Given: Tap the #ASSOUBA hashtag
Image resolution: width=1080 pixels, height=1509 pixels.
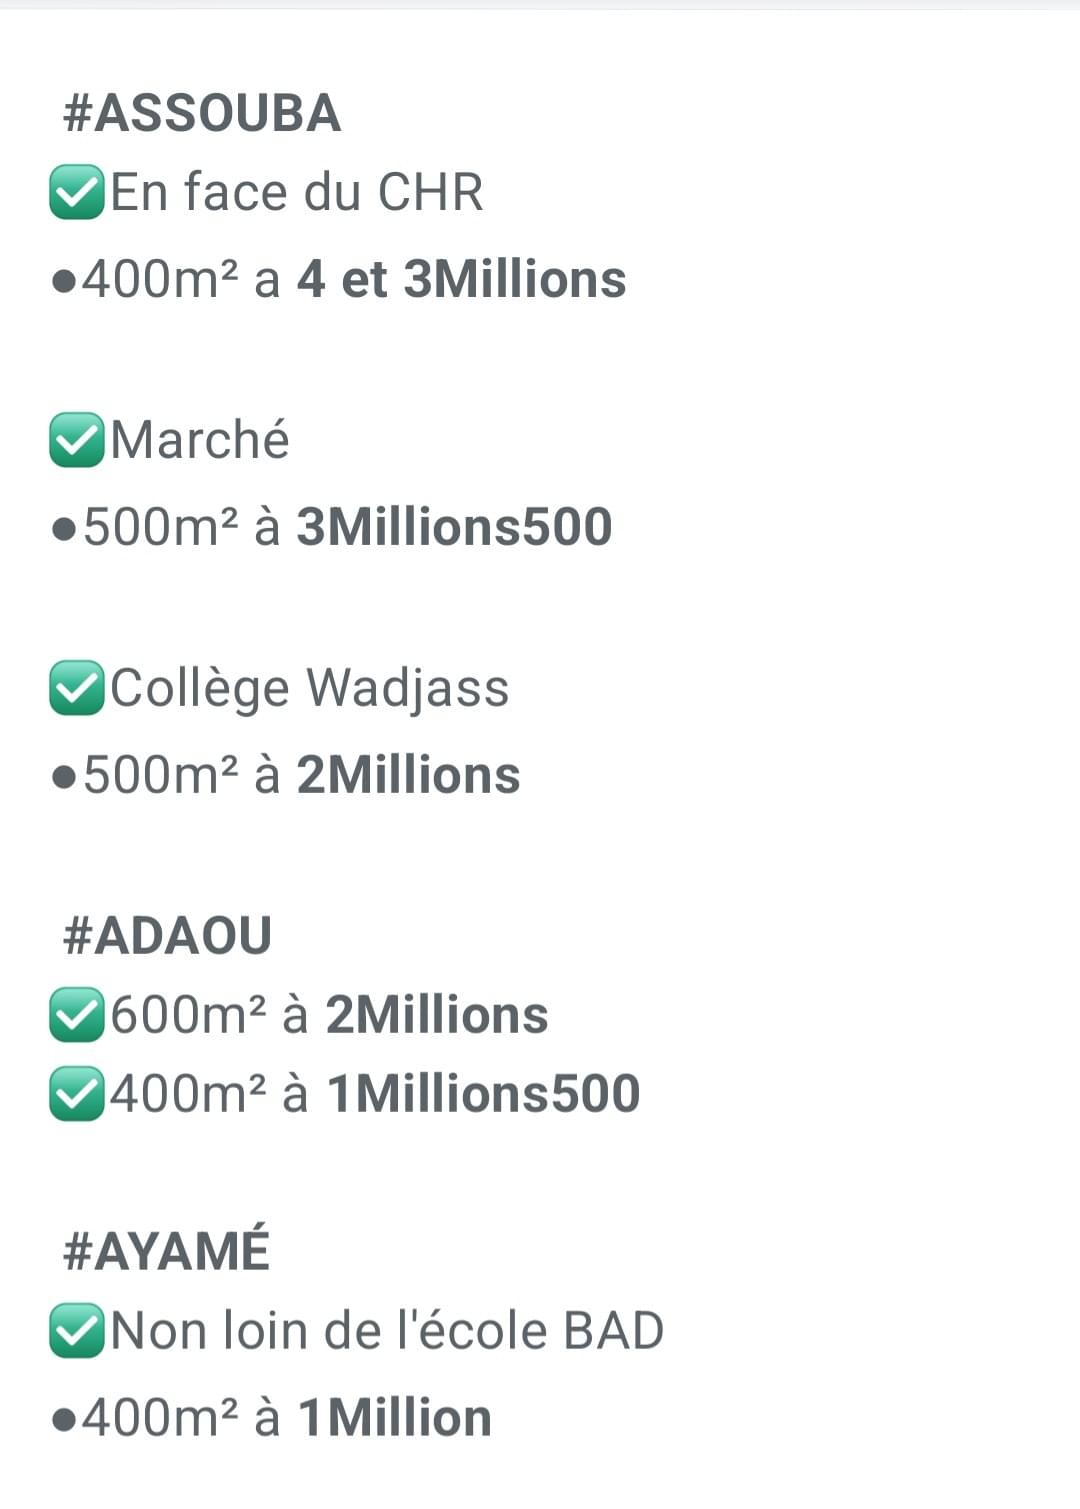Looking at the screenshot, I should click(x=201, y=112).
